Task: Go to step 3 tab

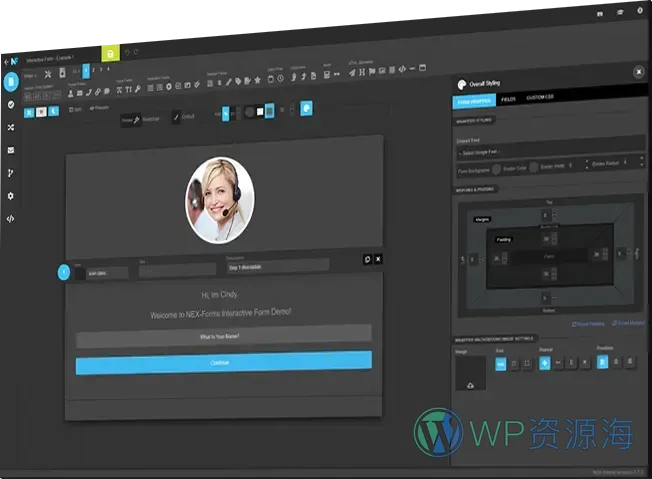Action: [101, 69]
